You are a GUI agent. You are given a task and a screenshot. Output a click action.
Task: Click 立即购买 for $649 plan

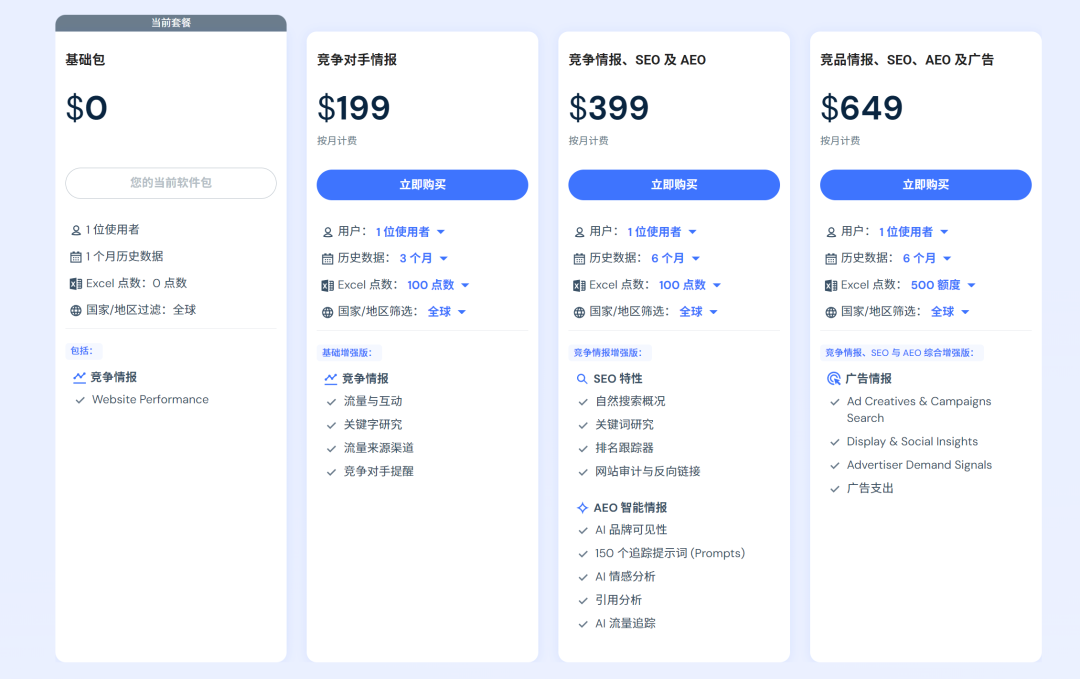pyautogui.click(x=926, y=185)
